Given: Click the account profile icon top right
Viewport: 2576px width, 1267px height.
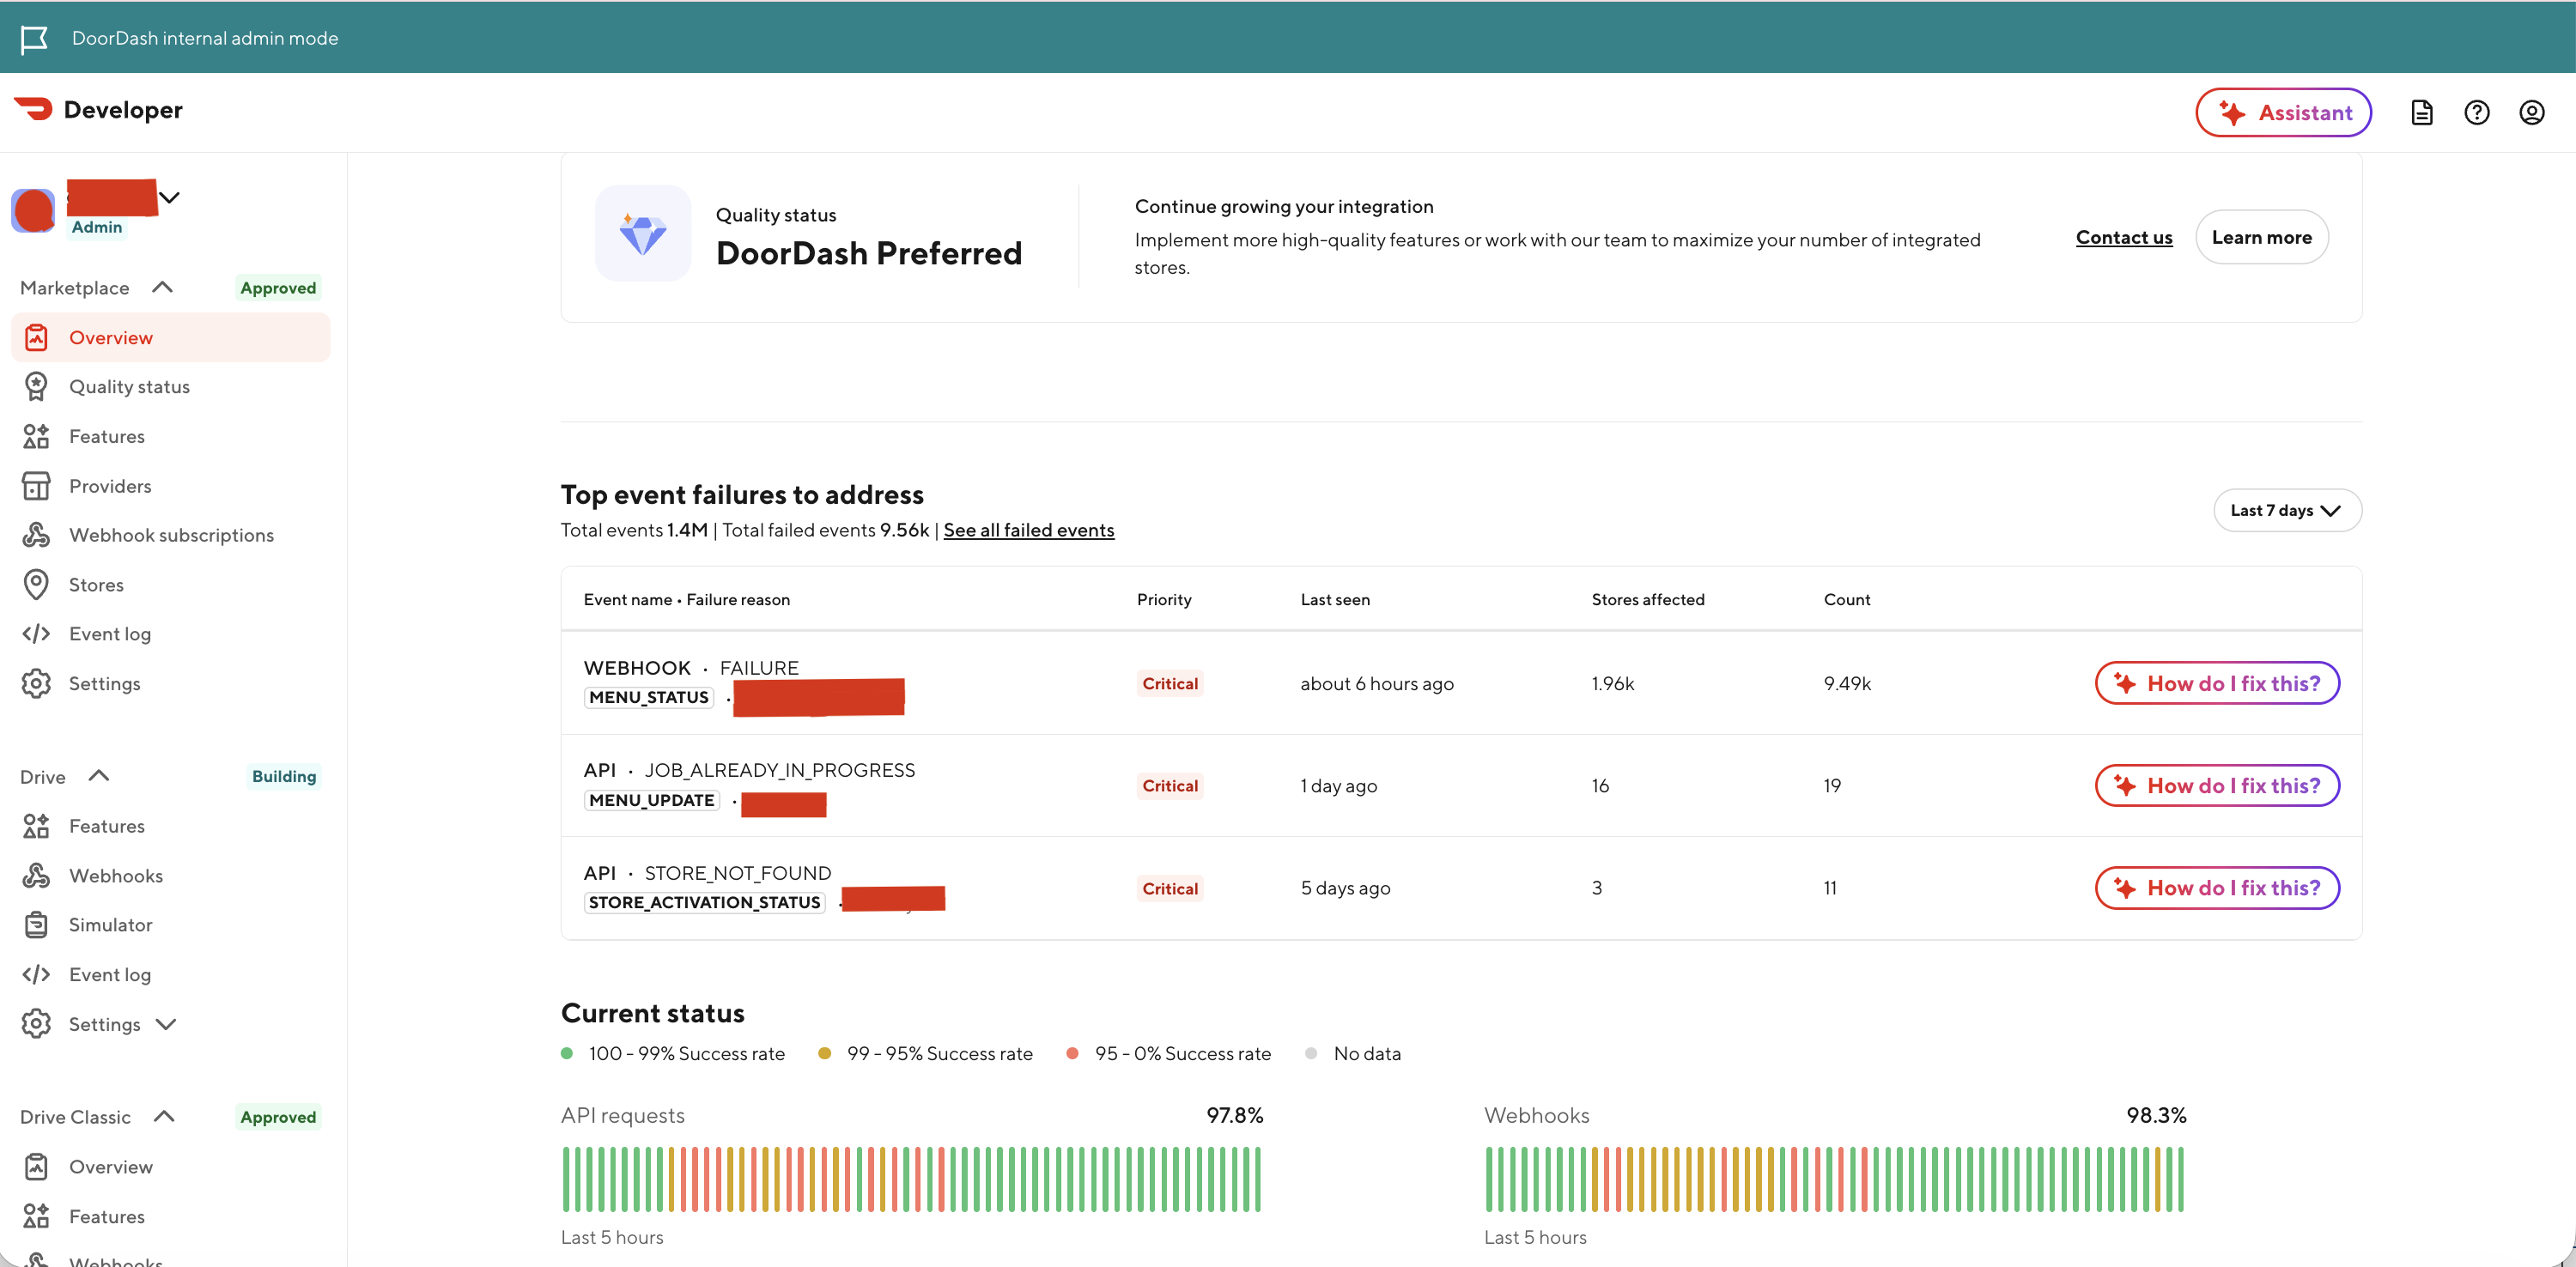Looking at the screenshot, I should point(2531,112).
